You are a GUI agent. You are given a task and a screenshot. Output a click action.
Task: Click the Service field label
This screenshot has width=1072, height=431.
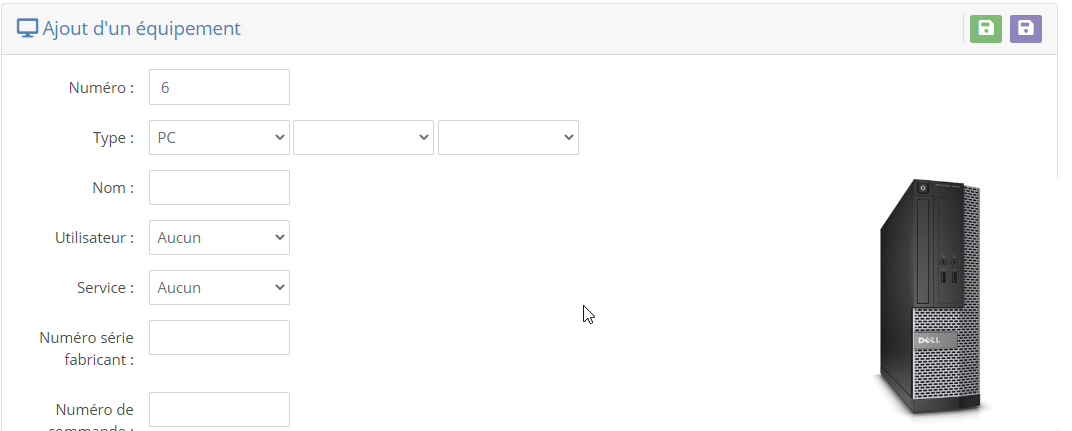(105, 288)
